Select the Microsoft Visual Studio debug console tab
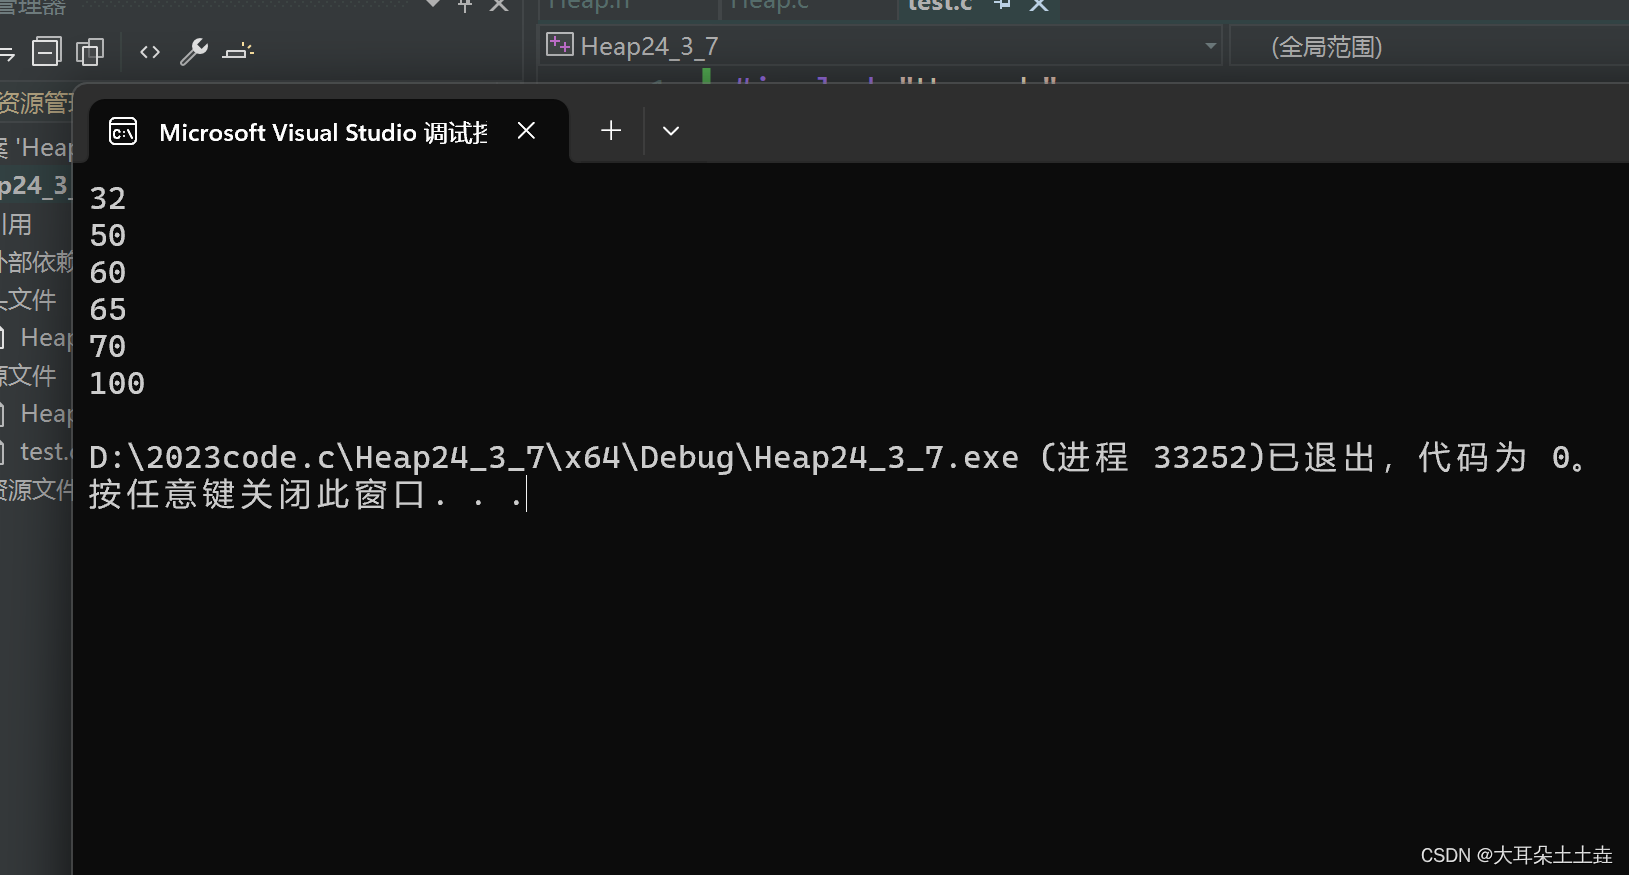1629x875 pixels. [329, 131]
